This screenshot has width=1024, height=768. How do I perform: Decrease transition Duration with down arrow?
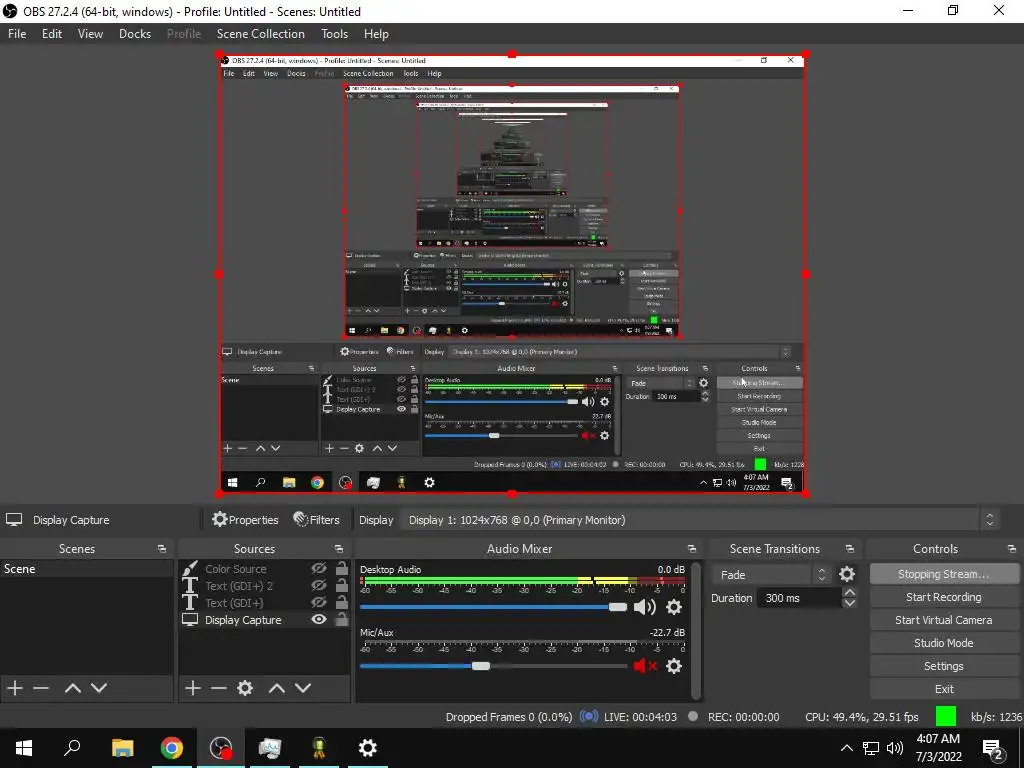[850, 603]
